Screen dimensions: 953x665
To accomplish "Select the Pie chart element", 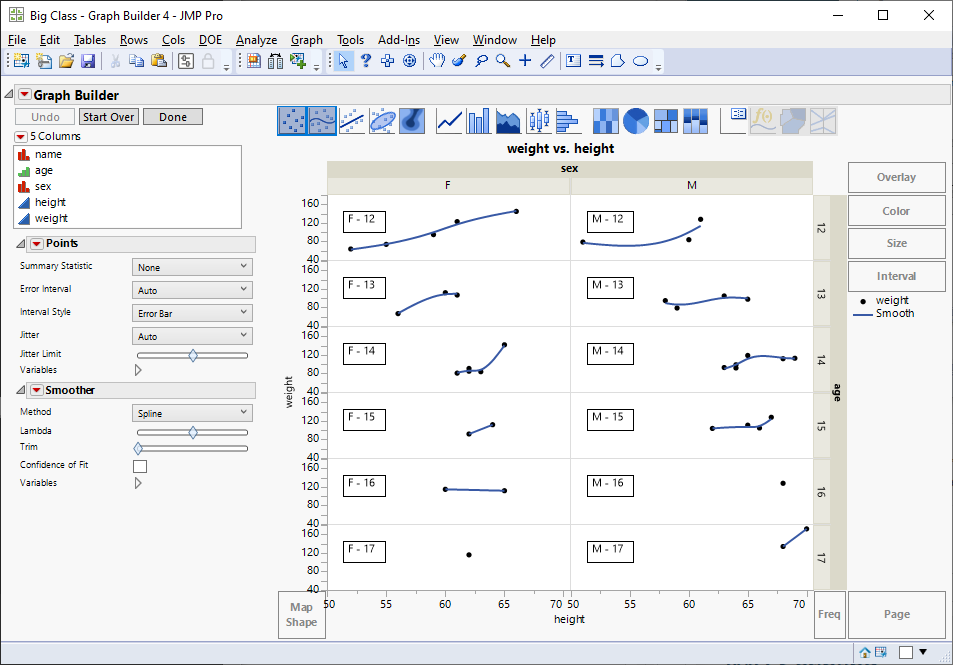I will [x=636, y=120].
